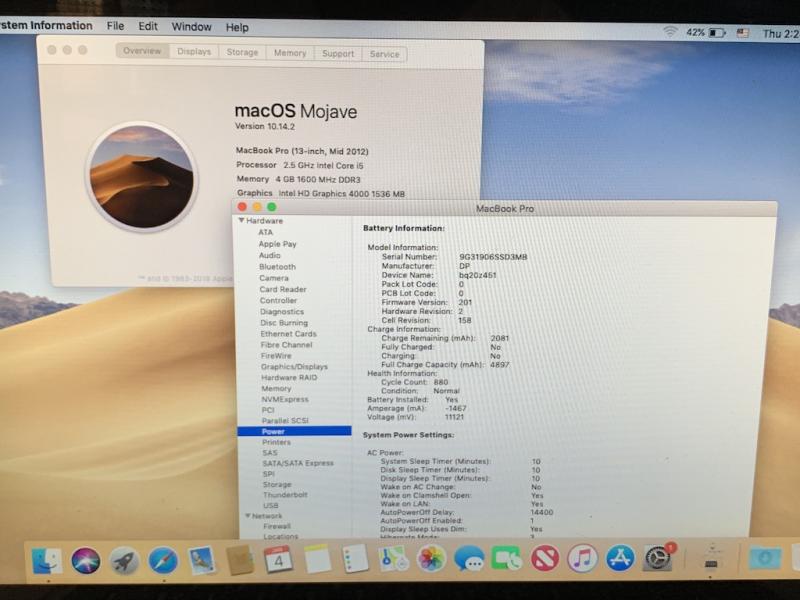
Task: Select Hardware RAID in the sidebar
Action: pos(289,378)
